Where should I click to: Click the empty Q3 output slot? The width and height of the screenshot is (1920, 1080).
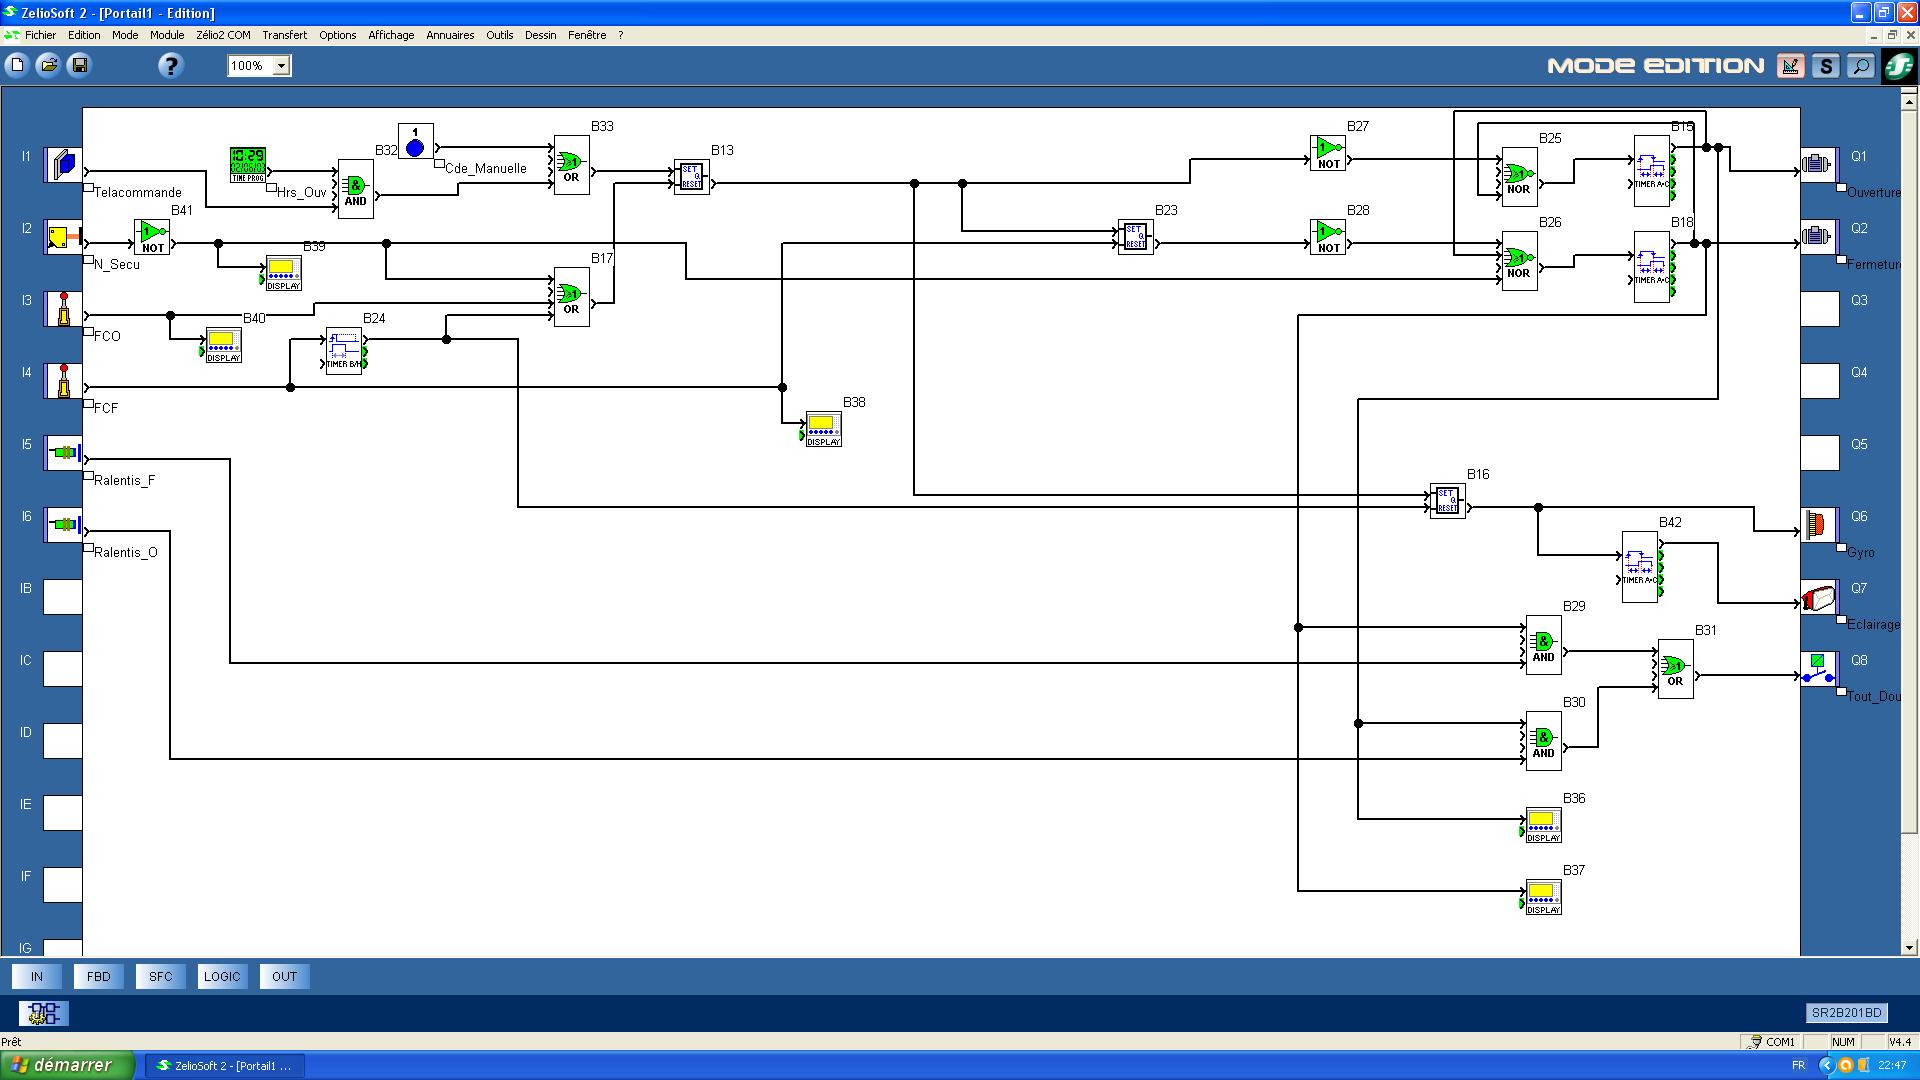[1819, 309]
